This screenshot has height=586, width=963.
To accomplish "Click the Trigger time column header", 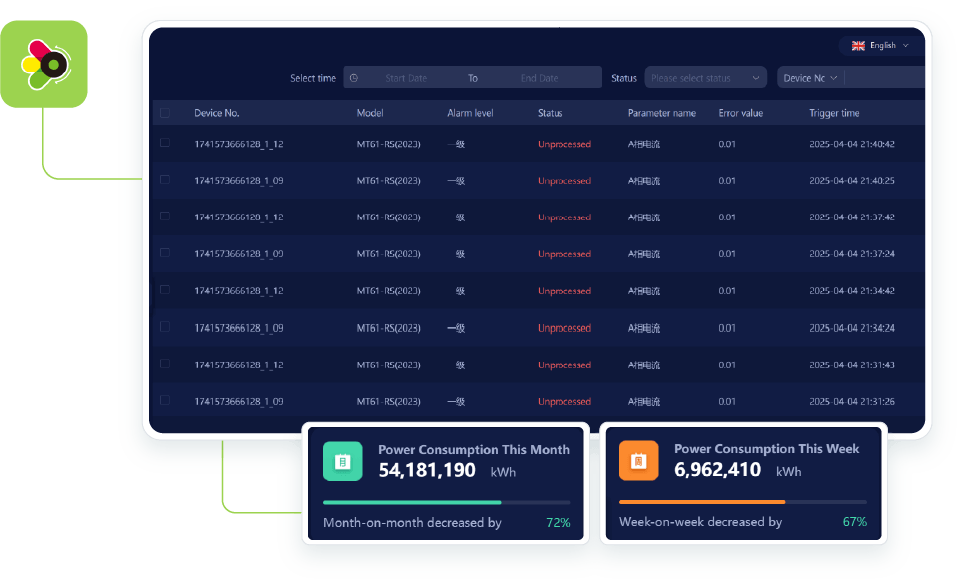I will click(x=834, y=113).
